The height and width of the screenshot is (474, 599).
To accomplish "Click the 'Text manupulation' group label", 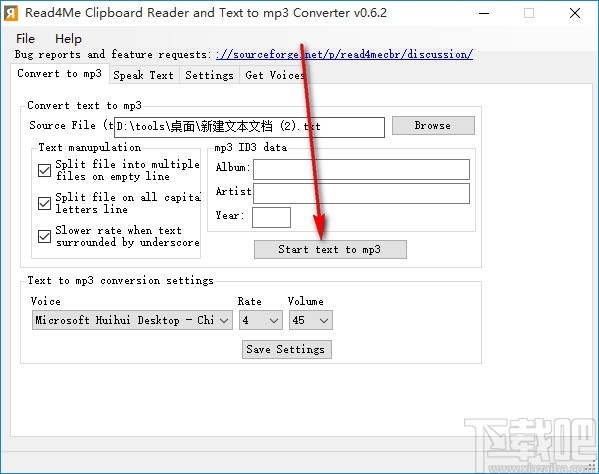I will click(x=90, y=147).
